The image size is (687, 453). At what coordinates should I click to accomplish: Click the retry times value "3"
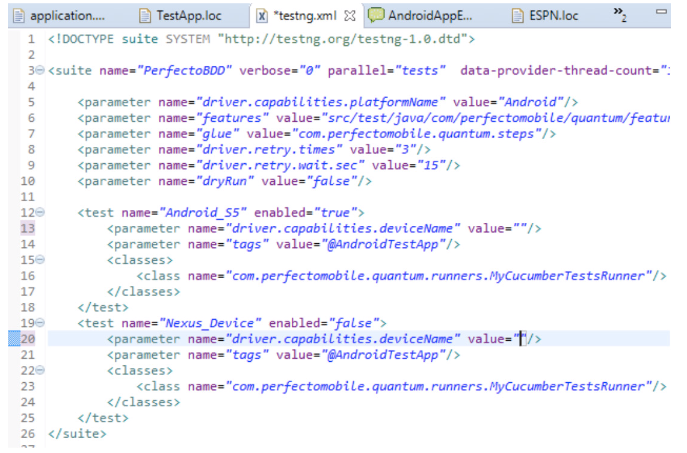coord(405,149)
